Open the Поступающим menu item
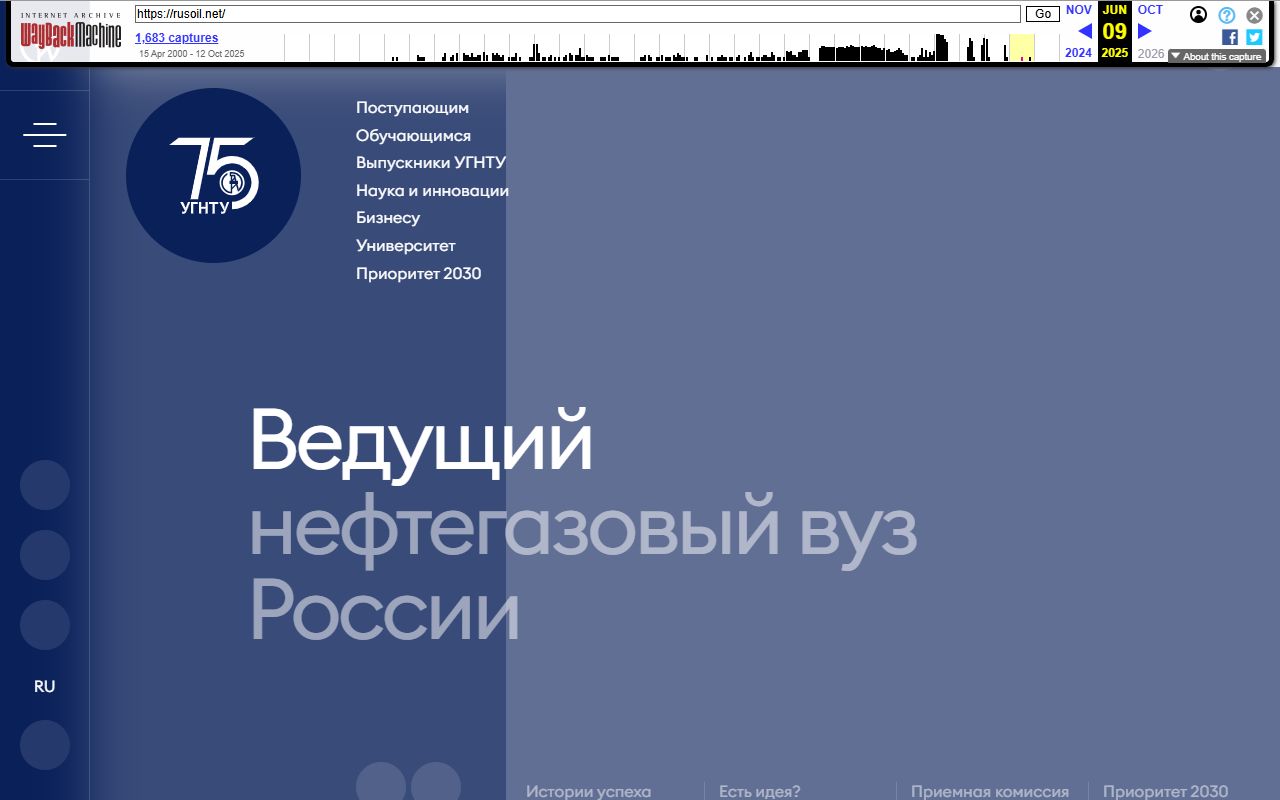1280x800 pixels. pos(412,108)
